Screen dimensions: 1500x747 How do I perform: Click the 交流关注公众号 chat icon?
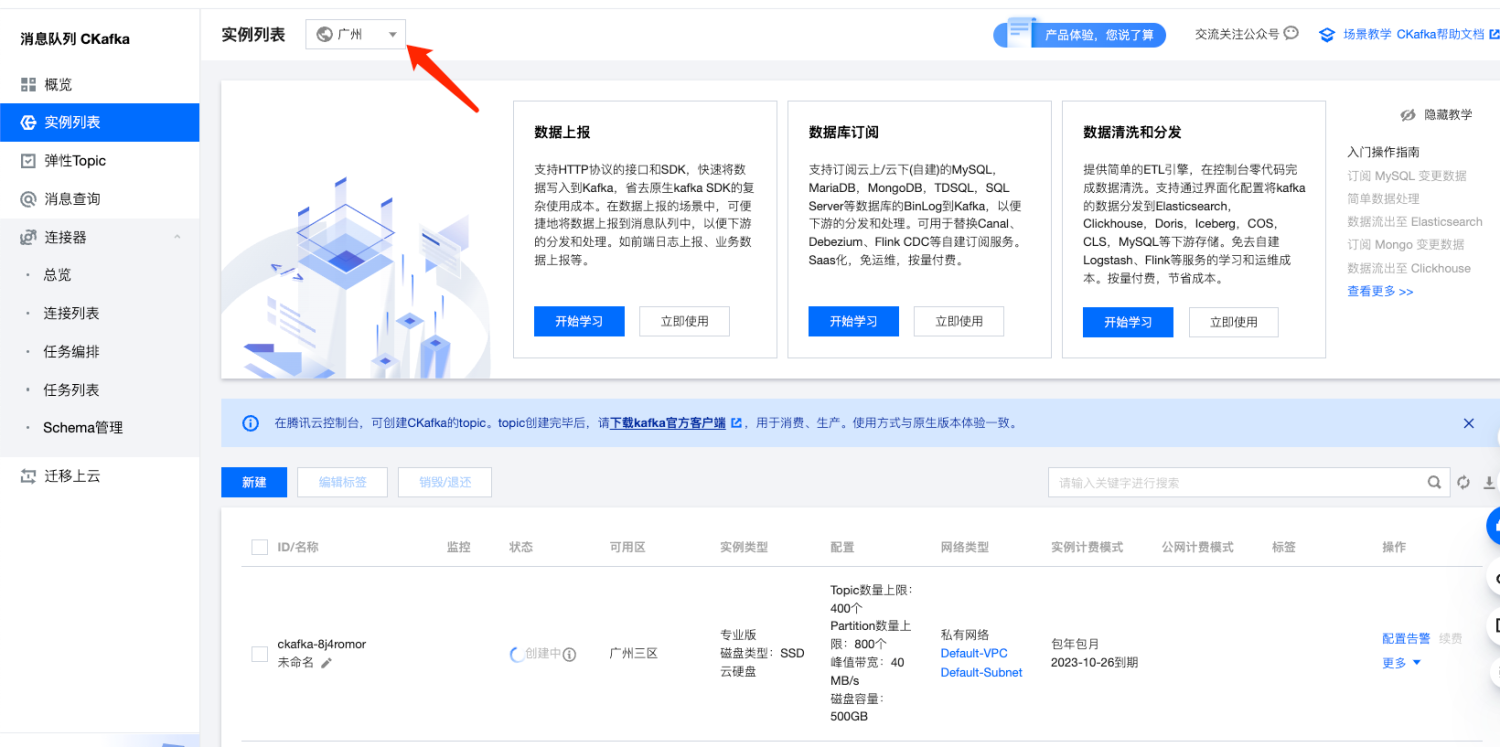[x=1291, y=33]
